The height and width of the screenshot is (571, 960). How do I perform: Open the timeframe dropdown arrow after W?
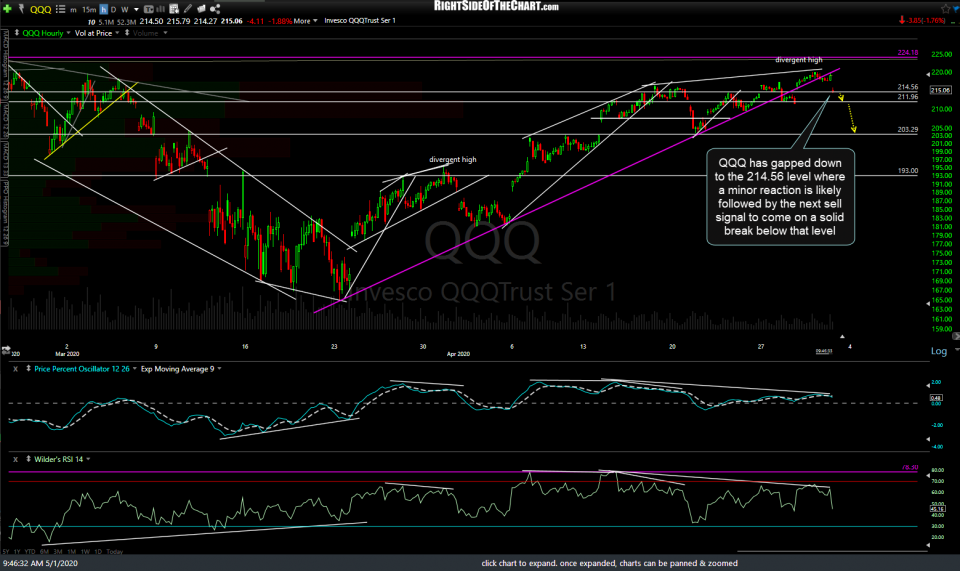[x=136, y=10]
